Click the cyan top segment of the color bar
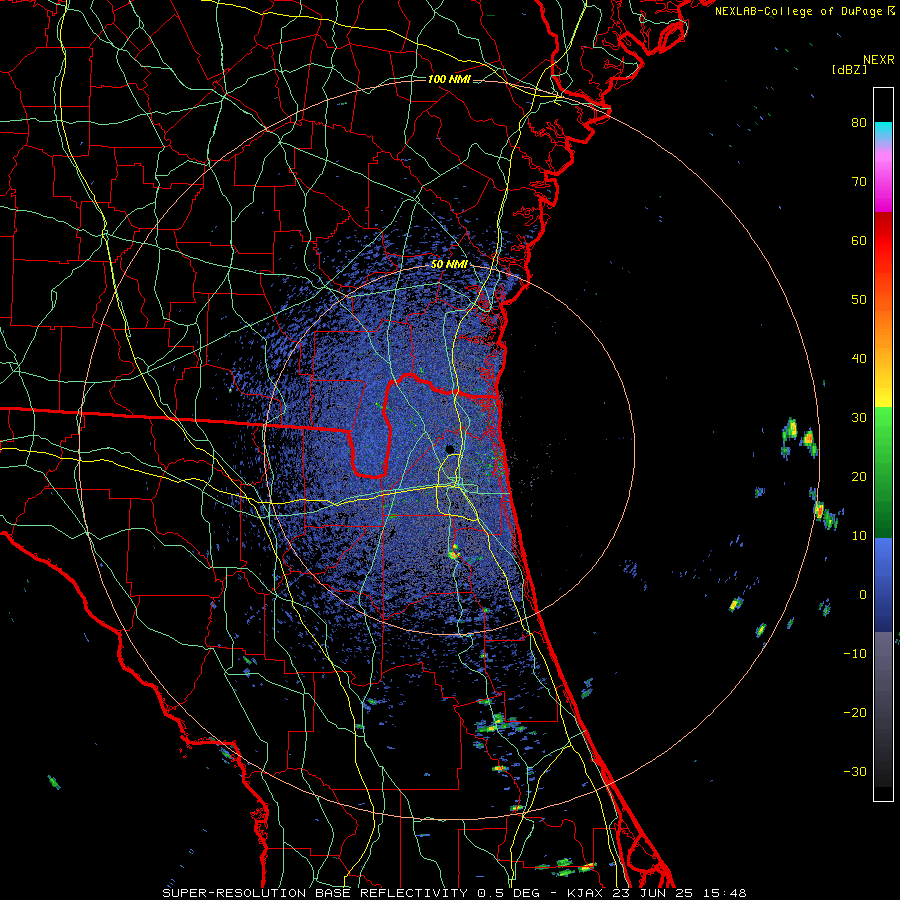Image resolution: width=900 pixels, height=900 pixels. pos(883,130)
